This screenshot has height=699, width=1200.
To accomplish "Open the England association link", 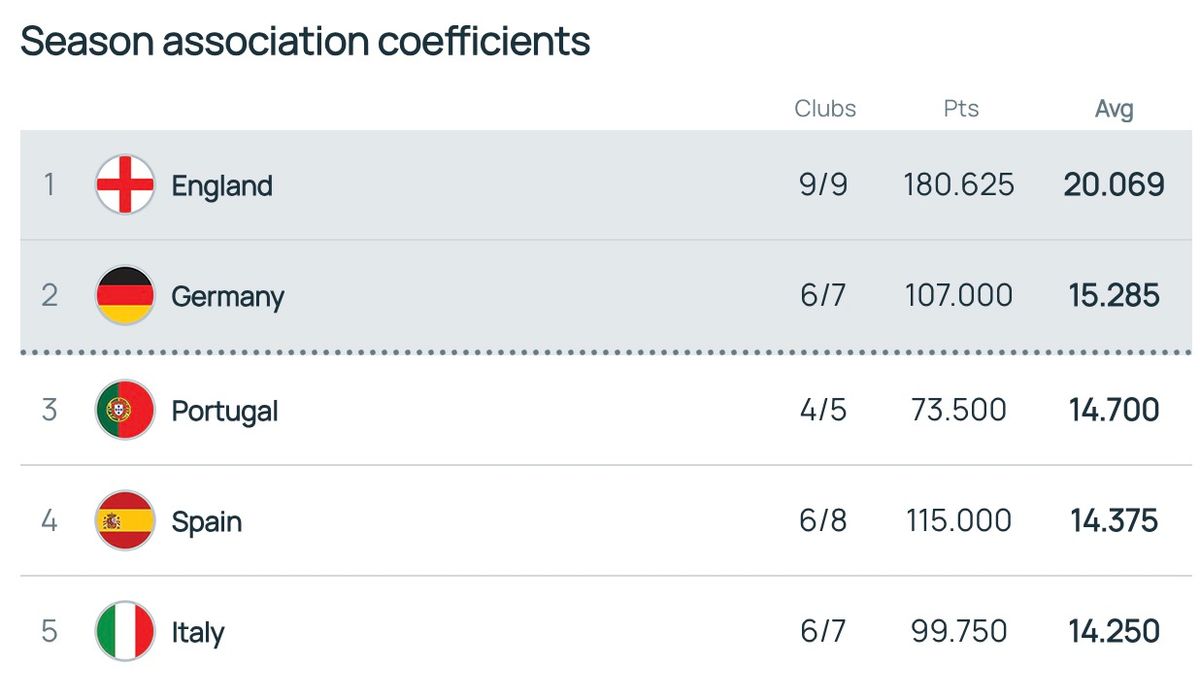I will pos(222,186).
